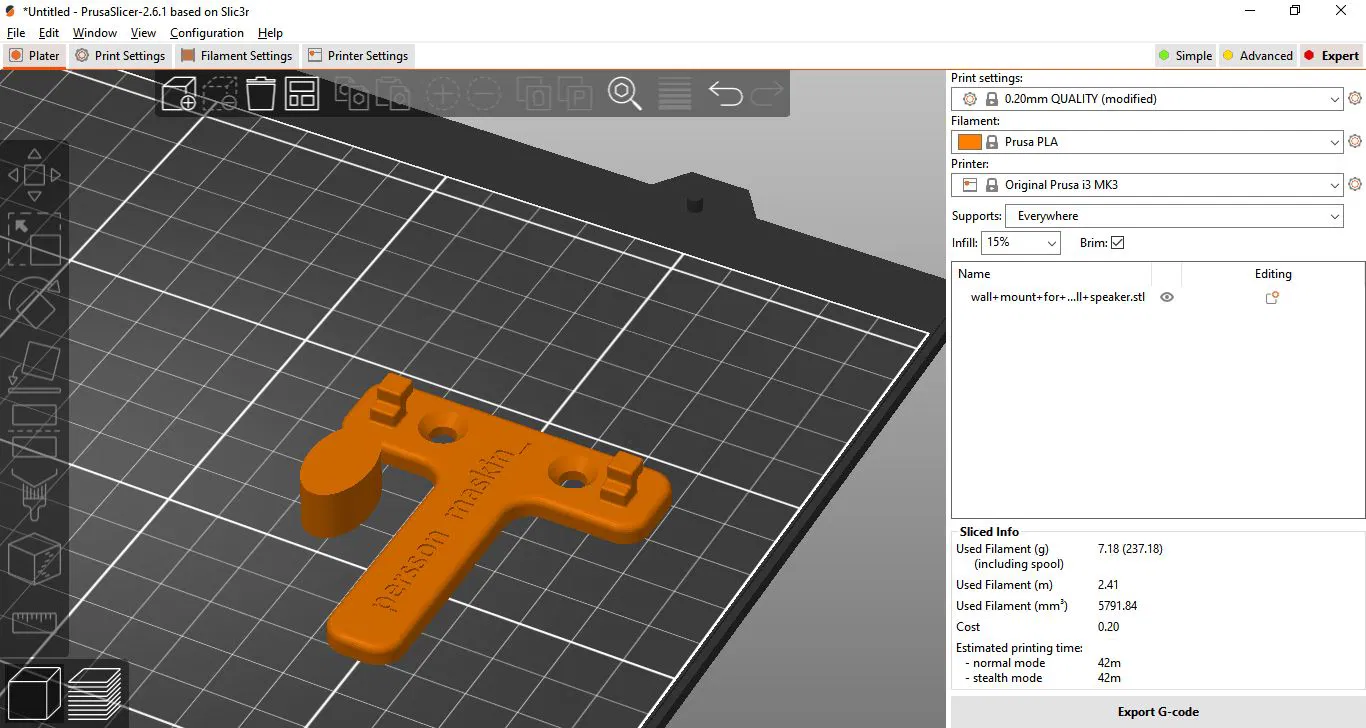Click the editing icon for the STL object
This screenshot has height=728, width=1366.
pyautogui.click(x=1272, y=297)
